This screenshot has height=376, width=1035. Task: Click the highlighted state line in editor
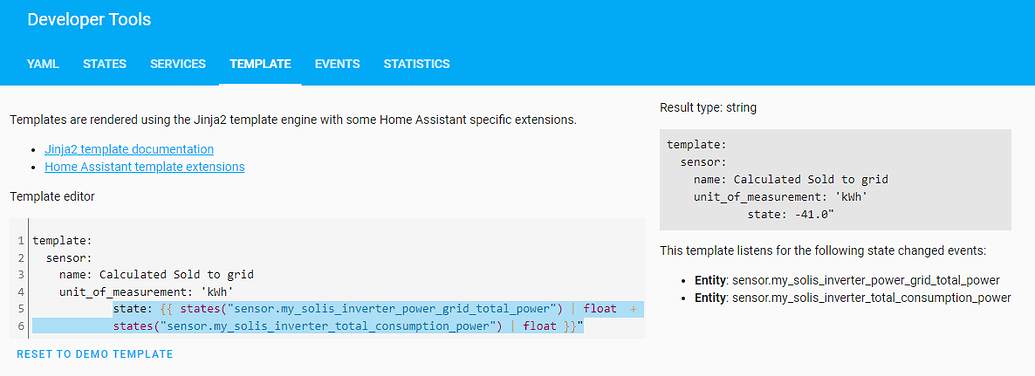tap(378, 308)
